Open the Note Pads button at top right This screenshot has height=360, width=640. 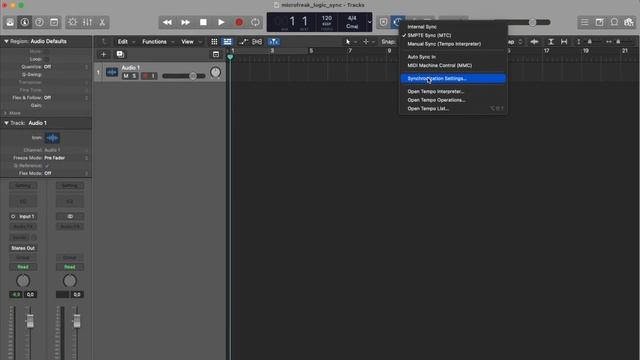tap(599, 22)
